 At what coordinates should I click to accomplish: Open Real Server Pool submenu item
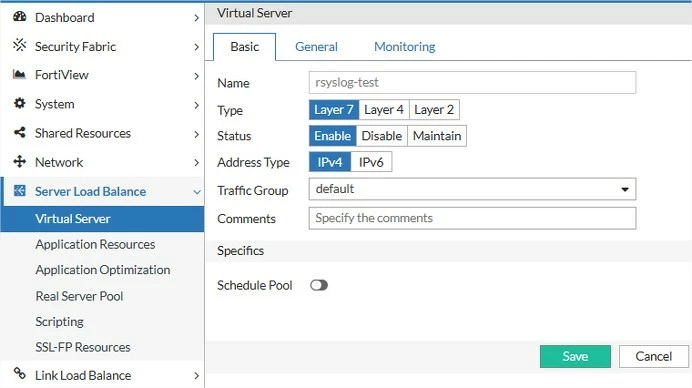click(x=79, y=296)
